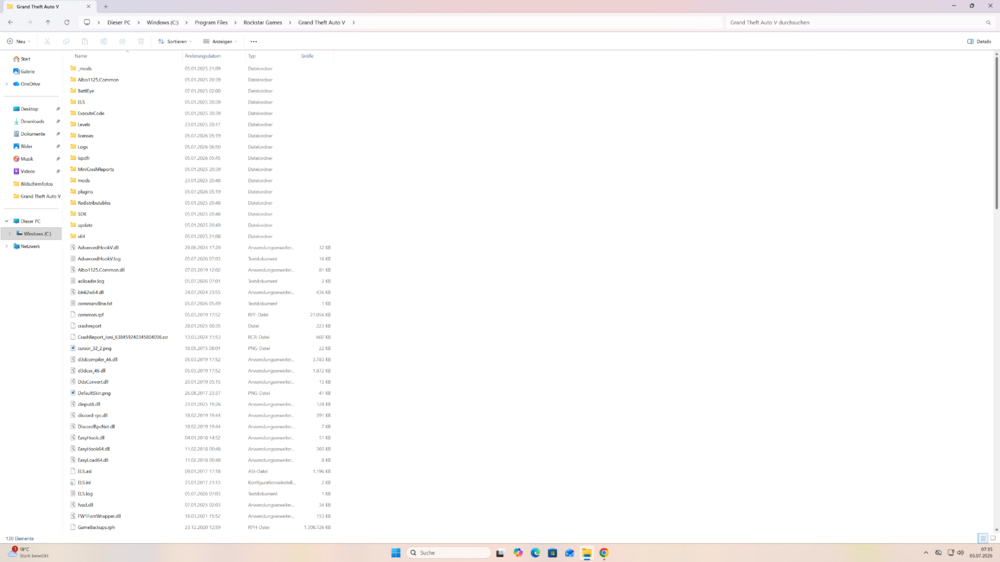
Task: Click the Program Files breadcrumb
Action: tap(211, 22)
